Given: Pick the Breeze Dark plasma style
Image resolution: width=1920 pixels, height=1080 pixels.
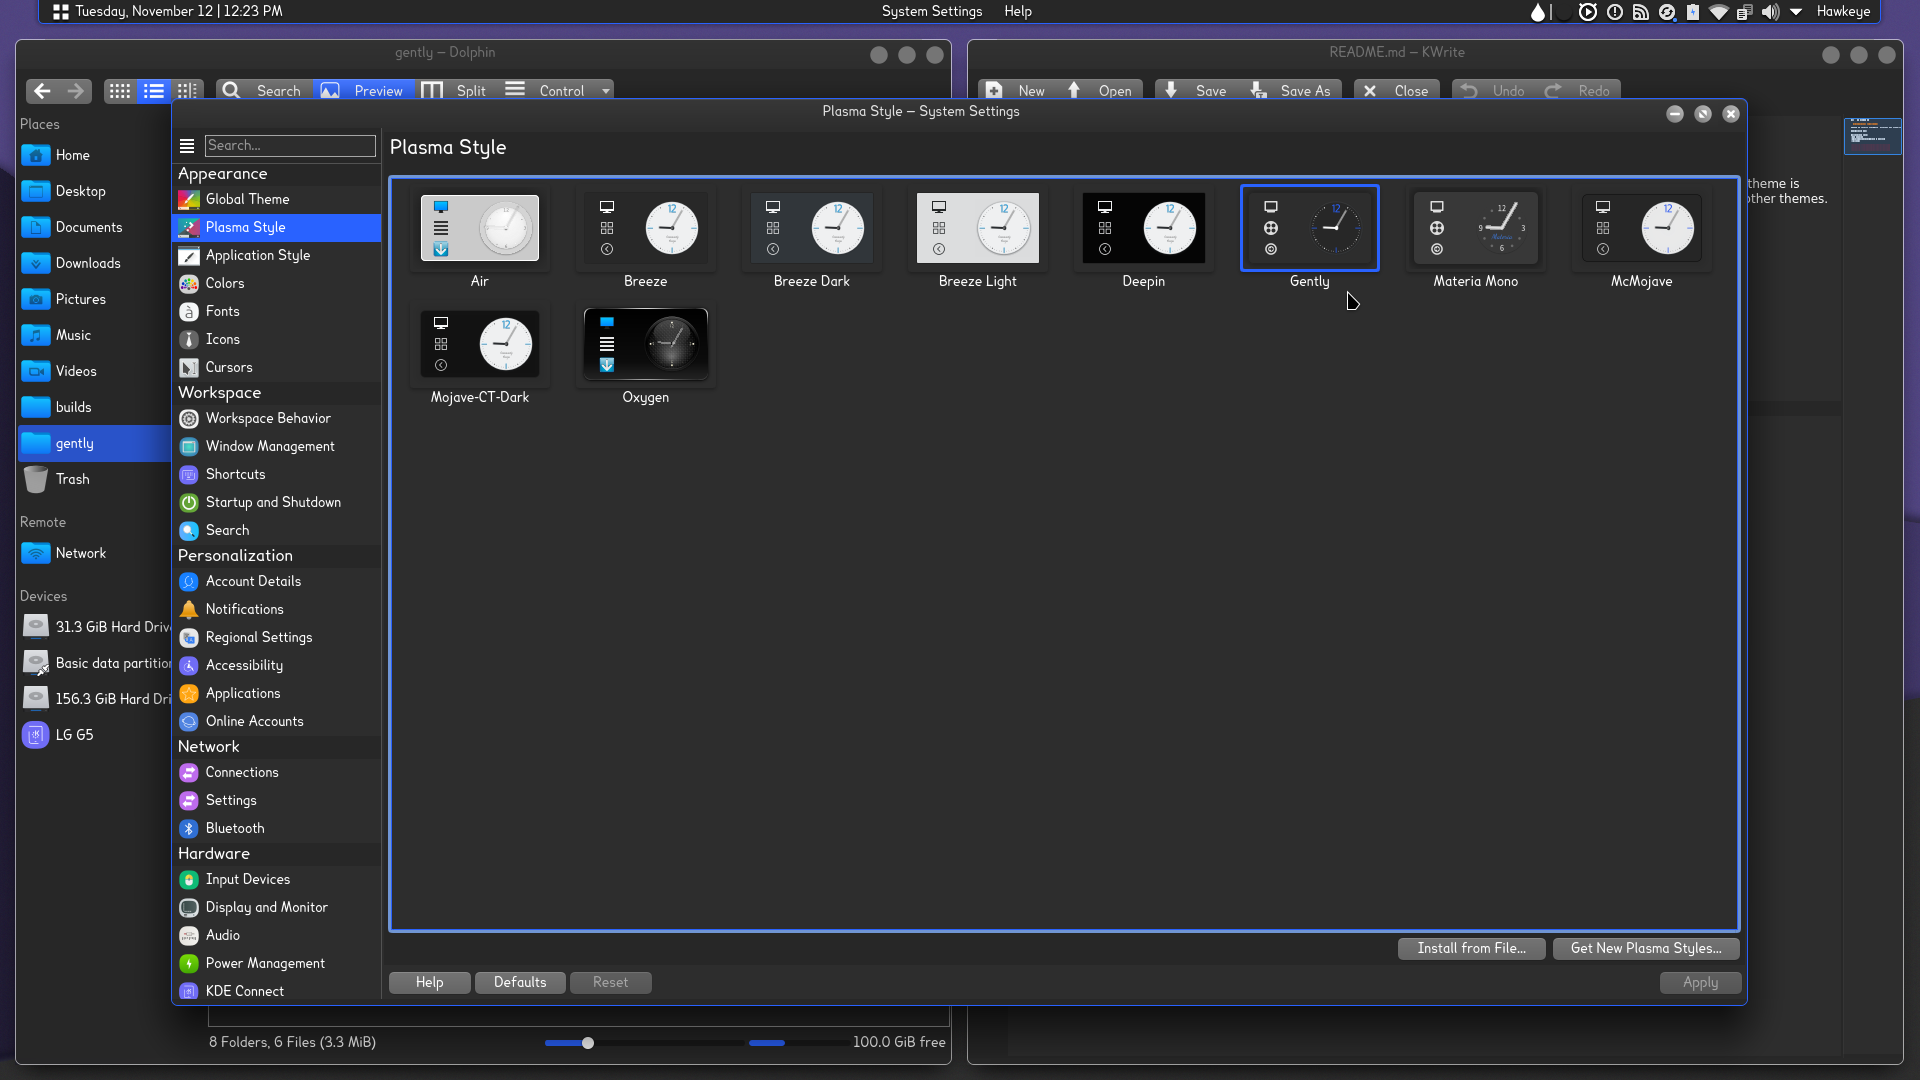Looking at the screenshot, I should click(812, 228).
